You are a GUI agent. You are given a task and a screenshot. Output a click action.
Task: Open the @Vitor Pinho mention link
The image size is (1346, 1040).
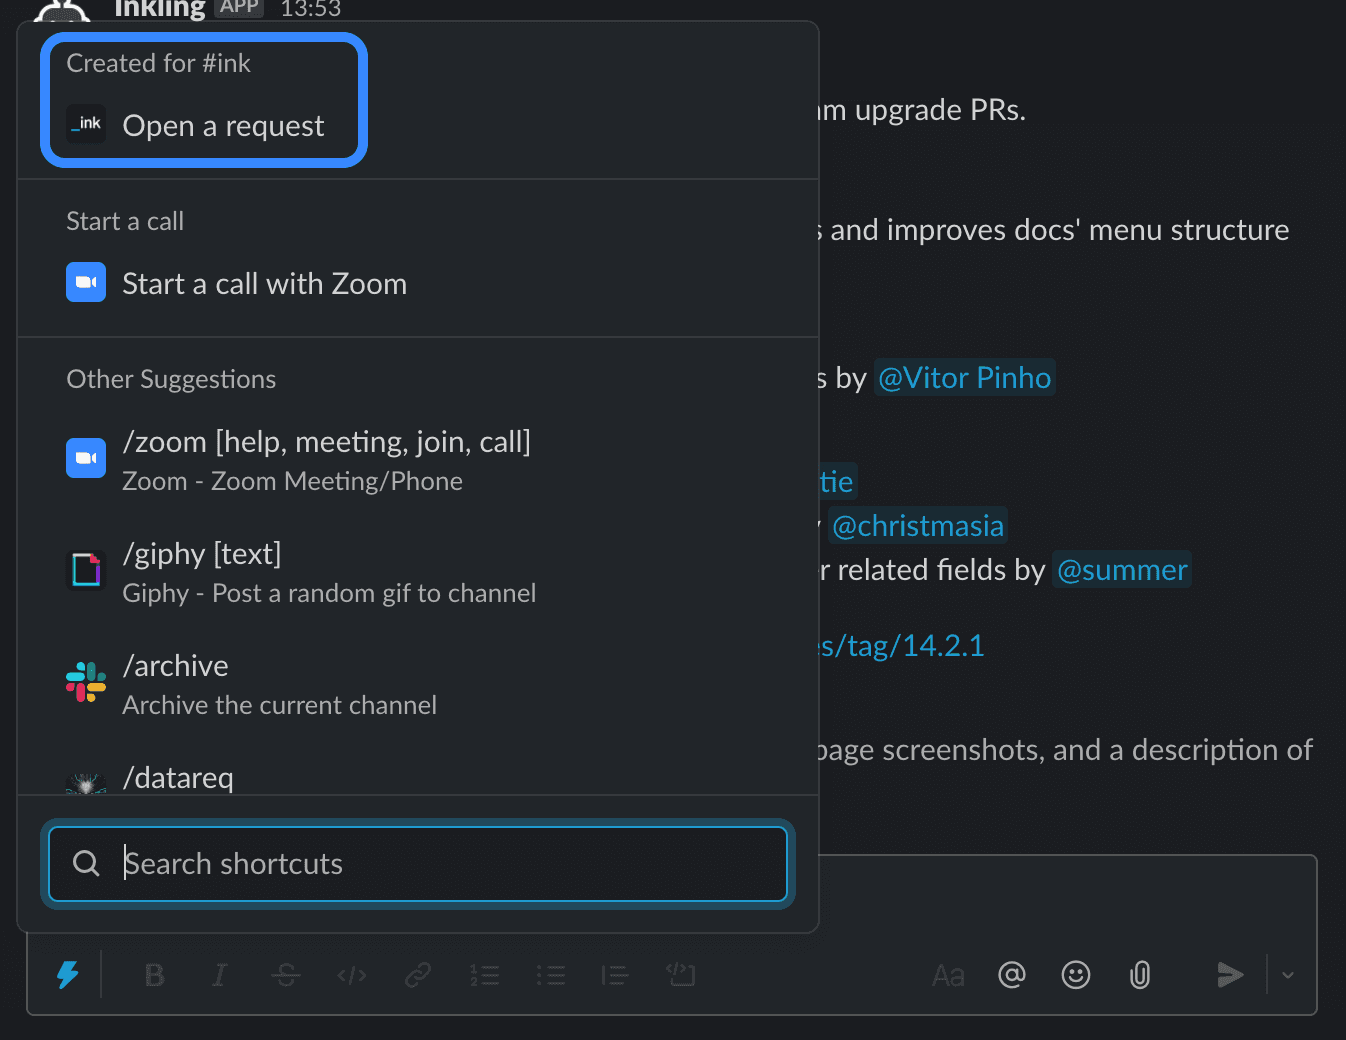click(x=964, y=378)
